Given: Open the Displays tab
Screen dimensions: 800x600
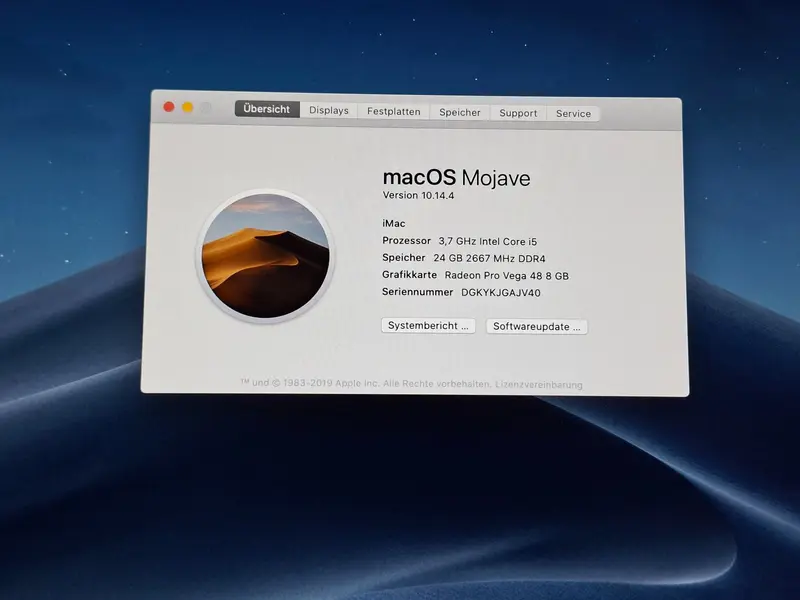Looking at the screenshot, I should tap(329, 111).
